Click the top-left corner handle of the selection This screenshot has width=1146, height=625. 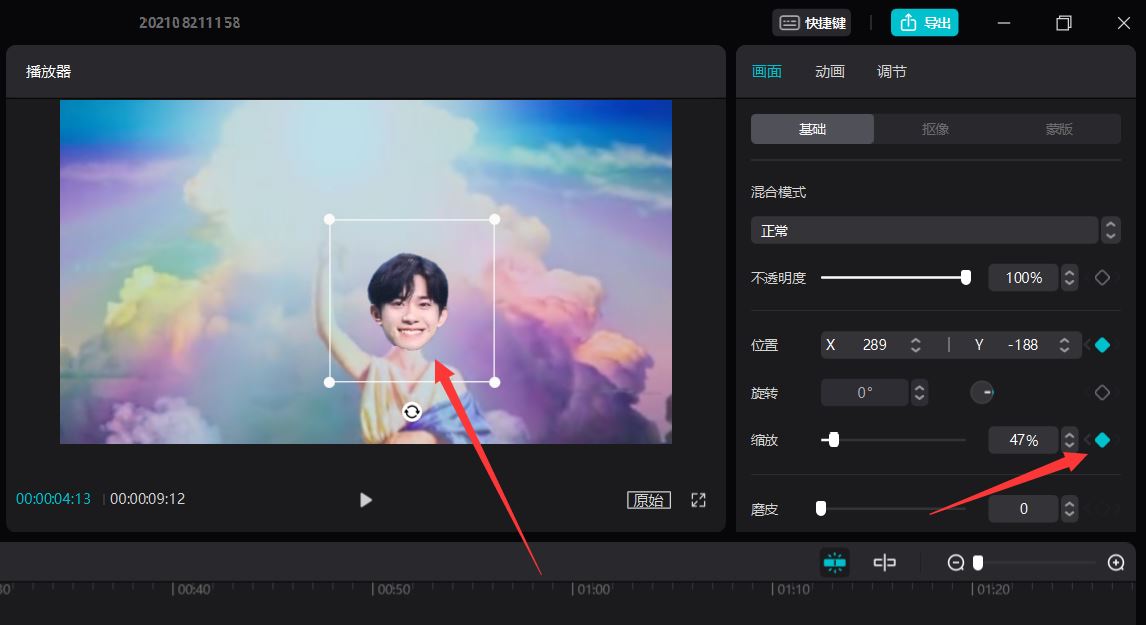330,219
